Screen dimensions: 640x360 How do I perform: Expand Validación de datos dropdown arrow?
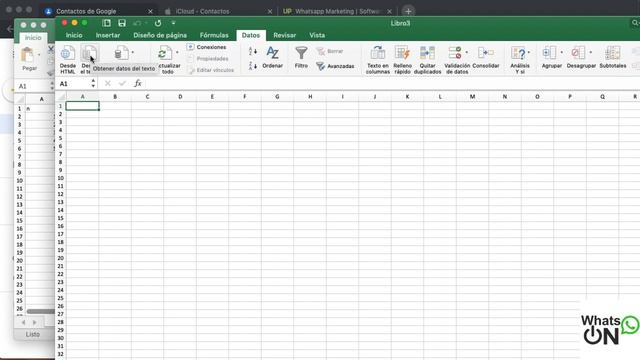tap(467, 52)
